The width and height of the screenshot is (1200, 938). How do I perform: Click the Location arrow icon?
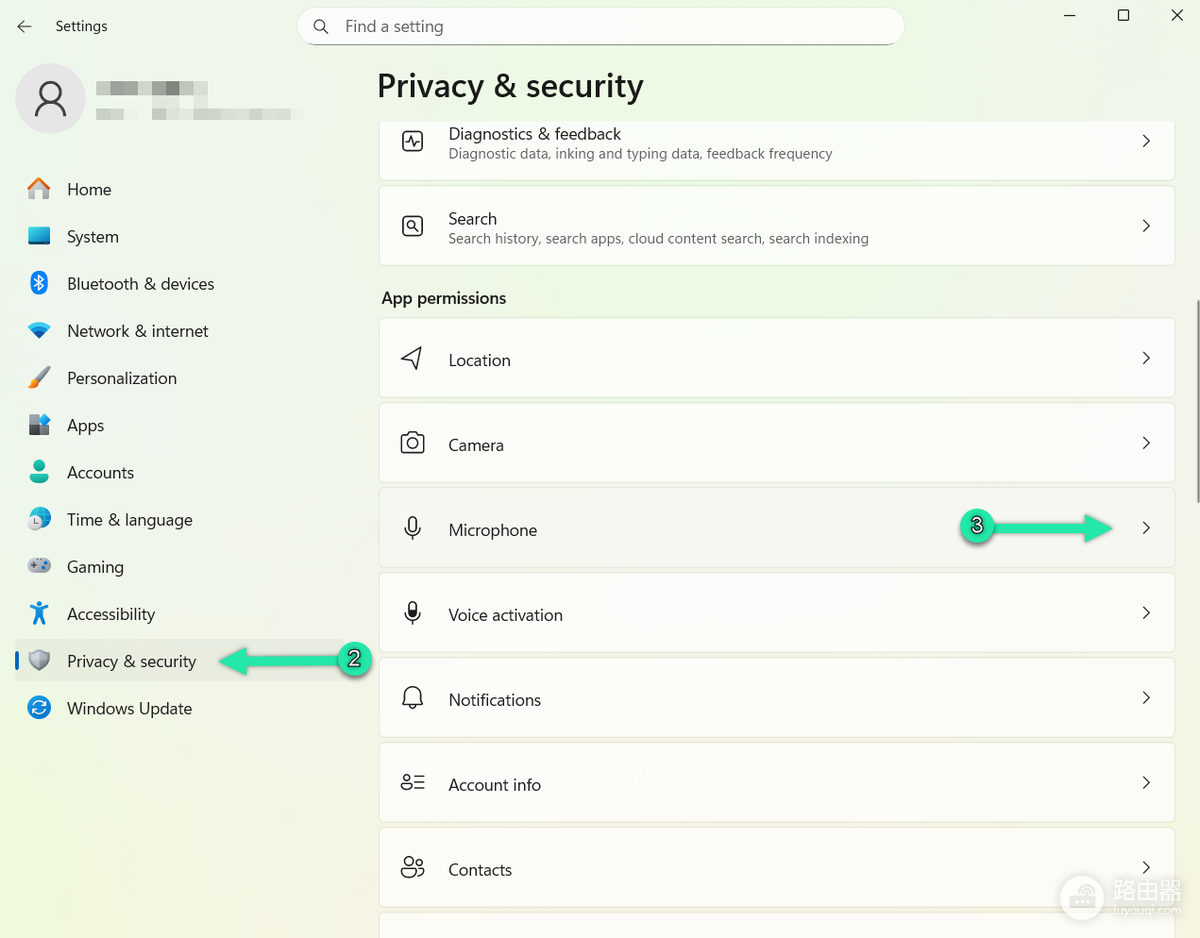(x=412, y=358)
